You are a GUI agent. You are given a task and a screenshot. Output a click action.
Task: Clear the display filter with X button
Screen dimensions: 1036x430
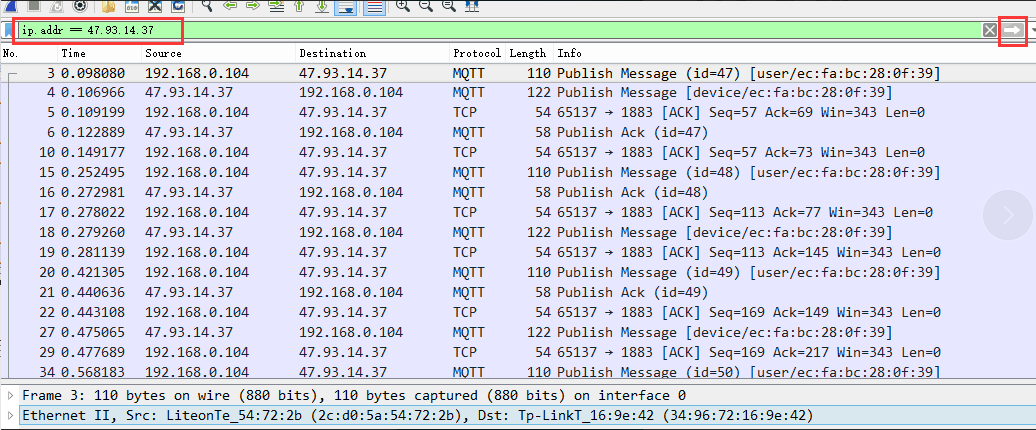click(989, 30)
